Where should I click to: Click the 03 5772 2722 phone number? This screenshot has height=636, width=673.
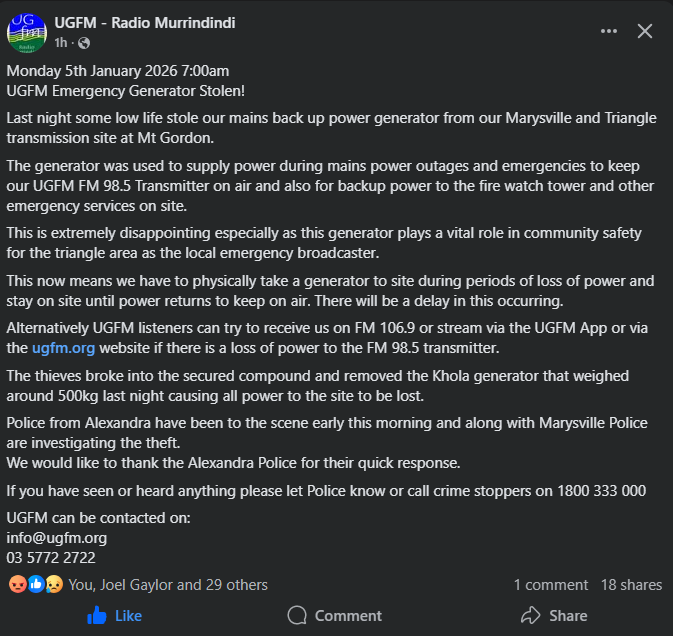coord(51,557)
